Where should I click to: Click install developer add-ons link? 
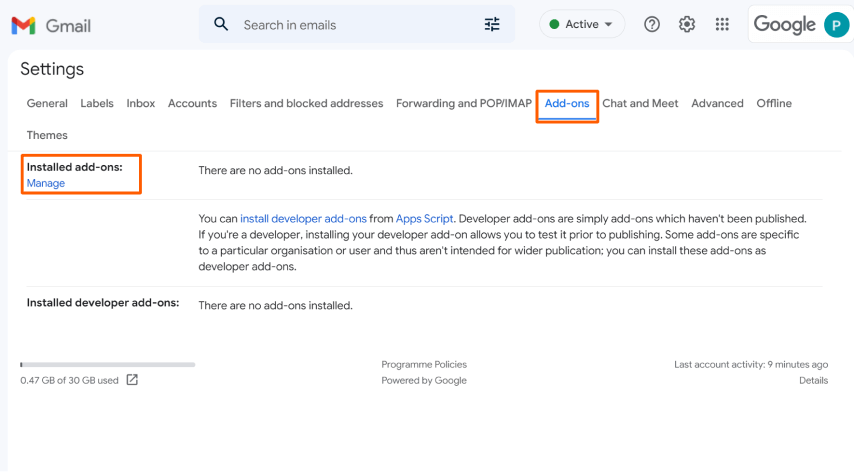(x=303, y=219)
